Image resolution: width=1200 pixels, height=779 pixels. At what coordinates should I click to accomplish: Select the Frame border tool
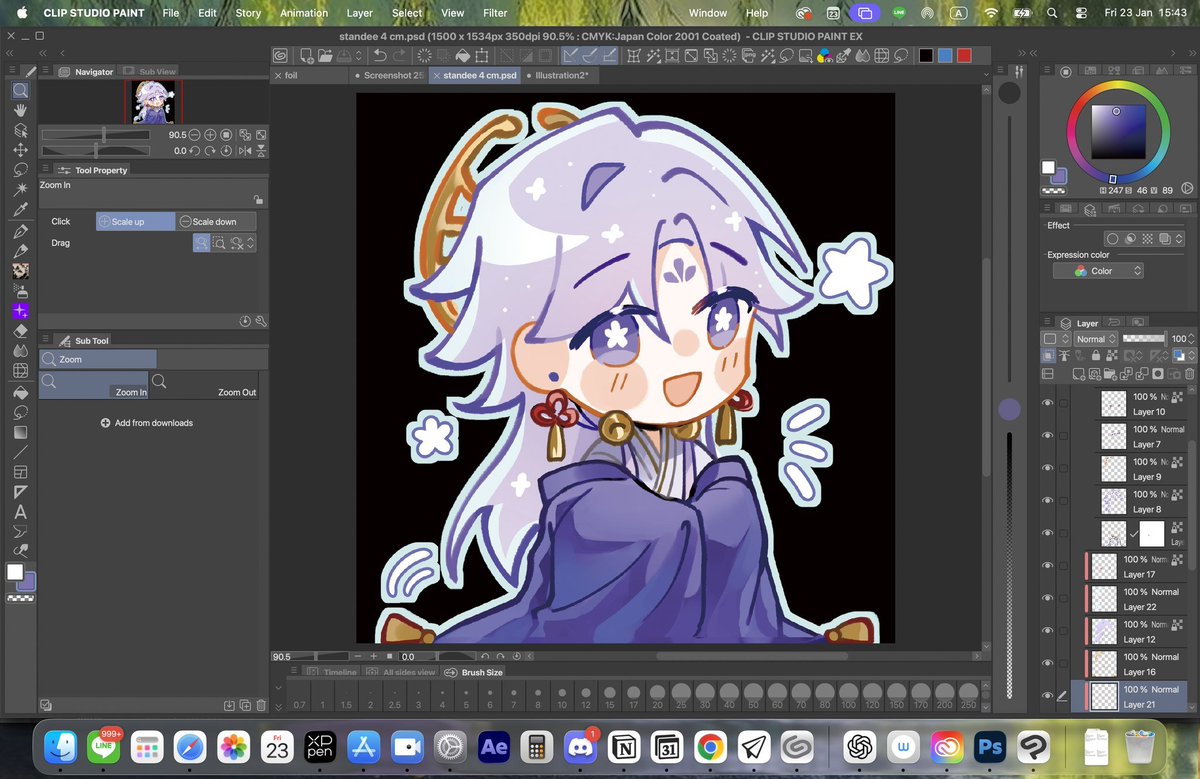pyautogui.click(x=19, y=472)
